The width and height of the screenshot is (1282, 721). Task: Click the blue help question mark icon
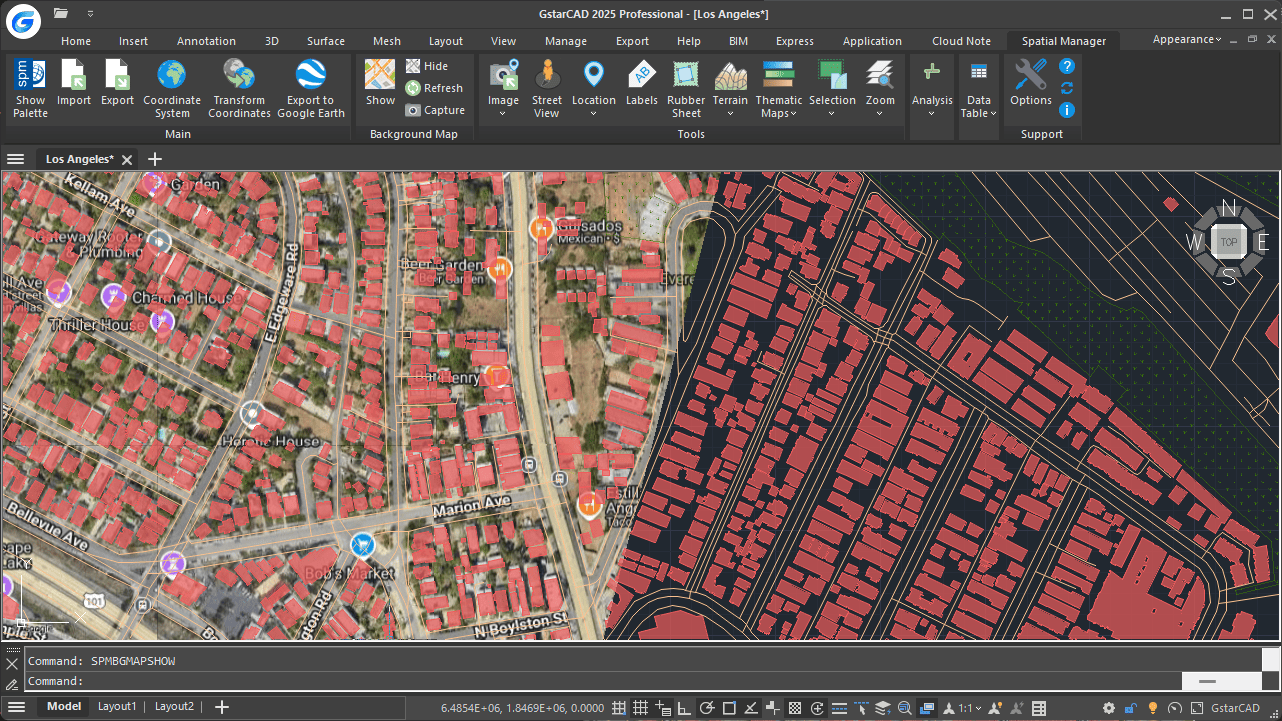click(x=1067, y=66)
